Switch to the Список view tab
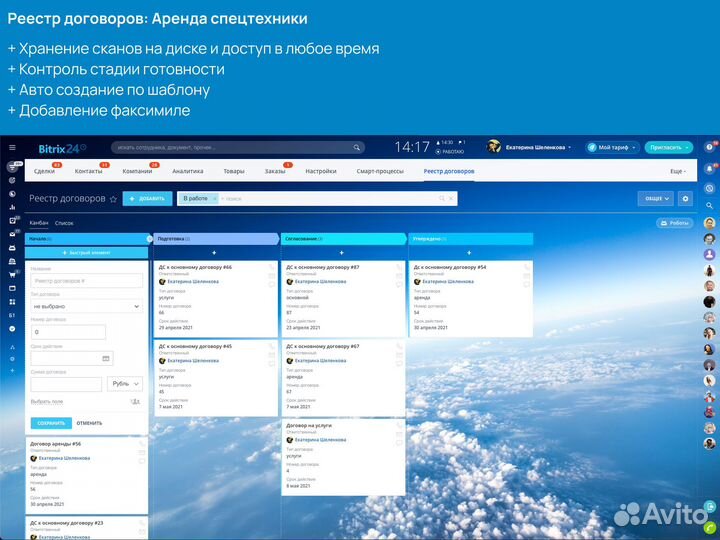The width and height of the screenshot is (720, 540). [x=64, y=223]
